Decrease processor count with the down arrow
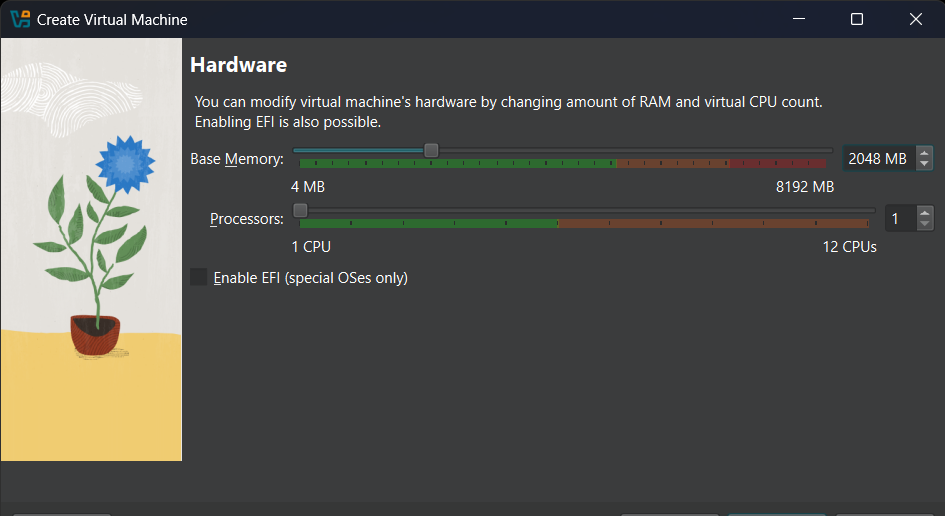The image size is (945, 516). 925,224
